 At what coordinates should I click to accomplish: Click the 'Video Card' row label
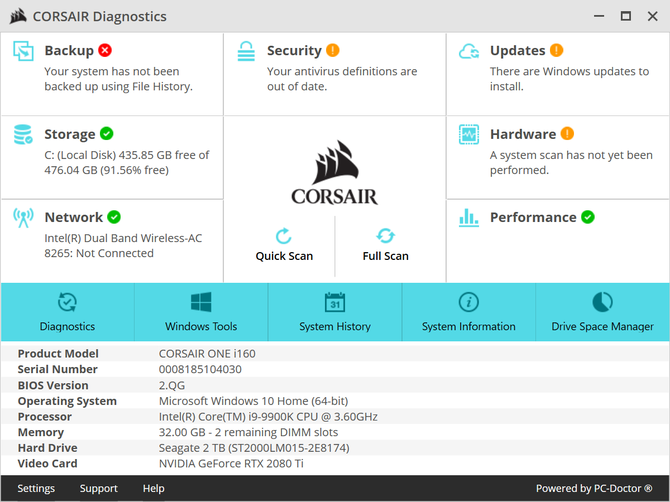[x=47, y=464]
